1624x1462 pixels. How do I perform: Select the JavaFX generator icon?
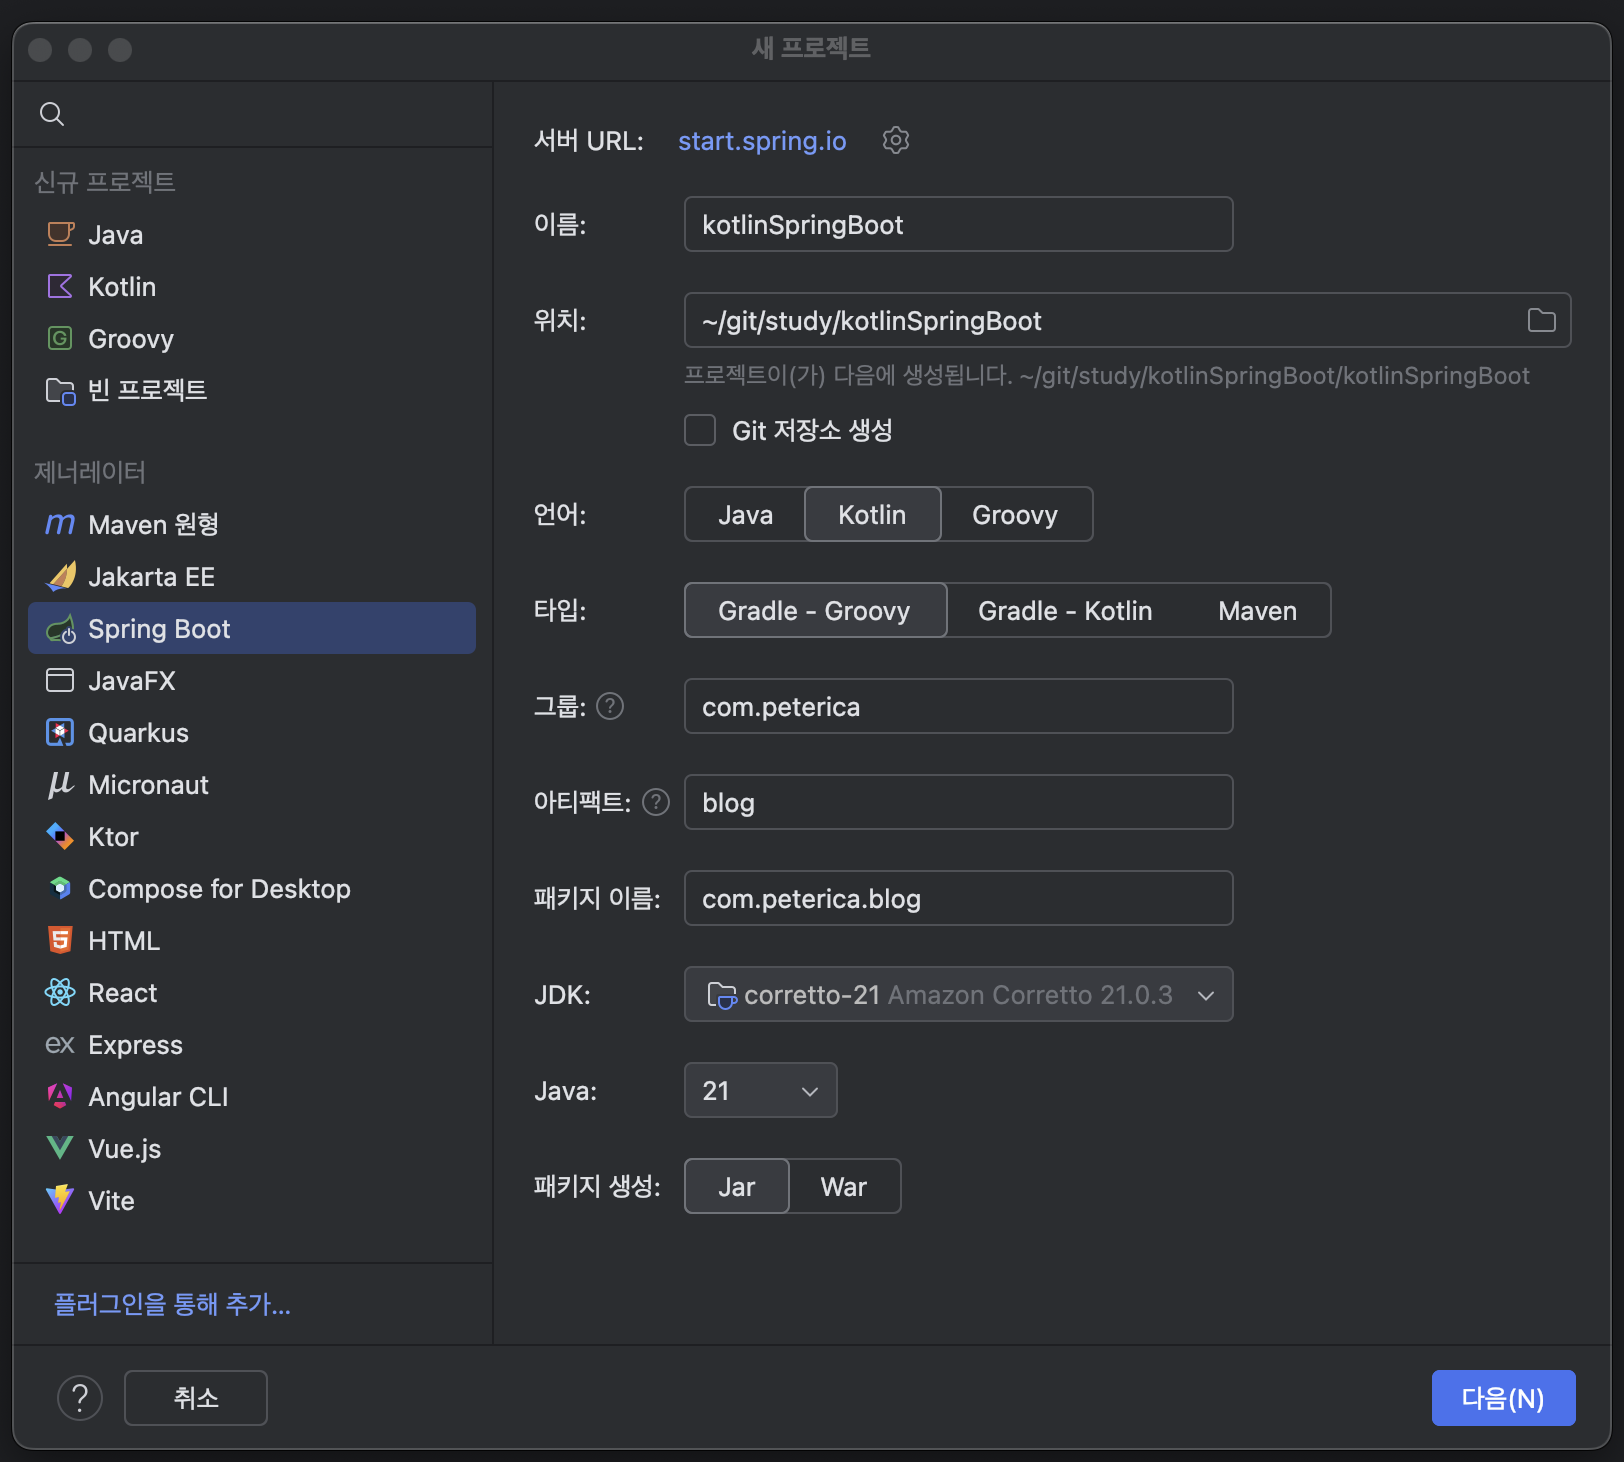pos(60,680)
